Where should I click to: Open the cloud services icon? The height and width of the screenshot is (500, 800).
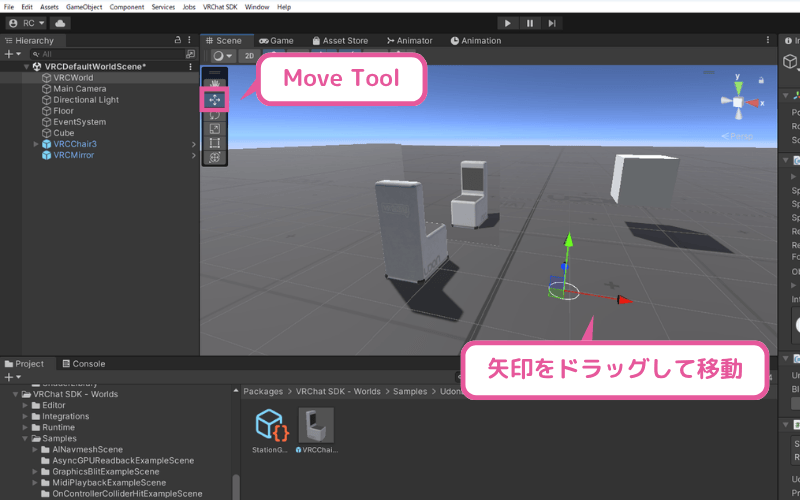tap(60, 23)
